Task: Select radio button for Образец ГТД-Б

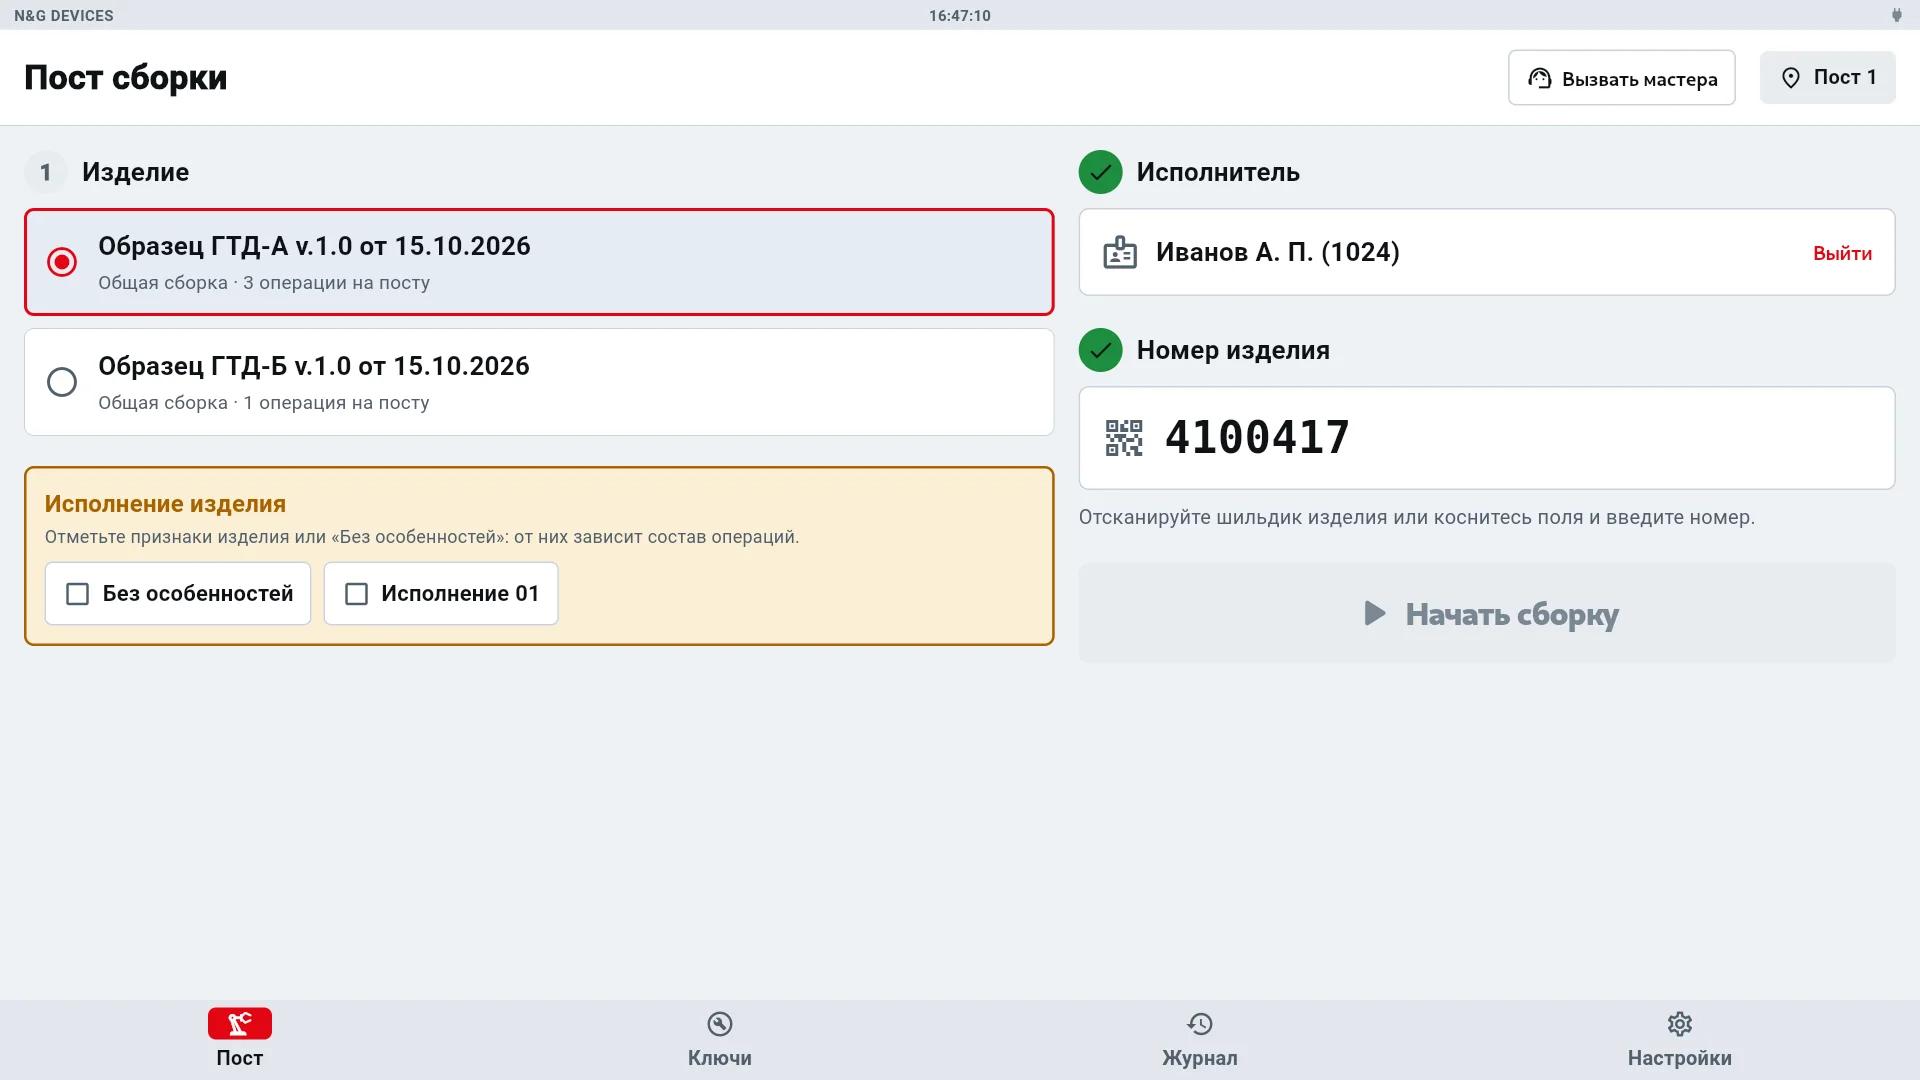Action: pyautogui.click(x=62, y=382)
